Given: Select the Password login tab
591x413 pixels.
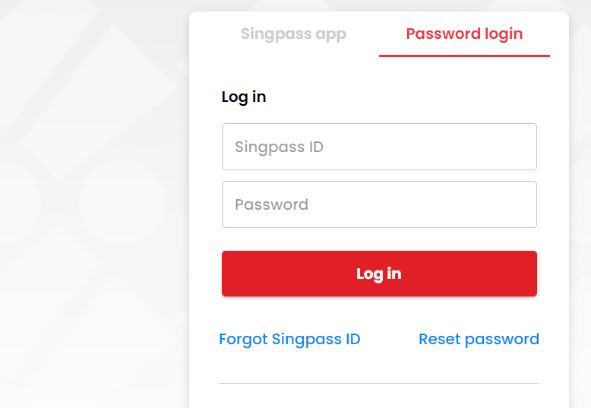Looking at the screenshot, I should coord(464,34).
